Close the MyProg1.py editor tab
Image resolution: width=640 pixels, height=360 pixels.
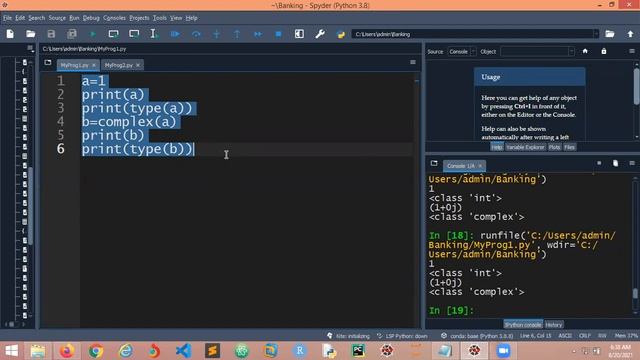(94, 65)
